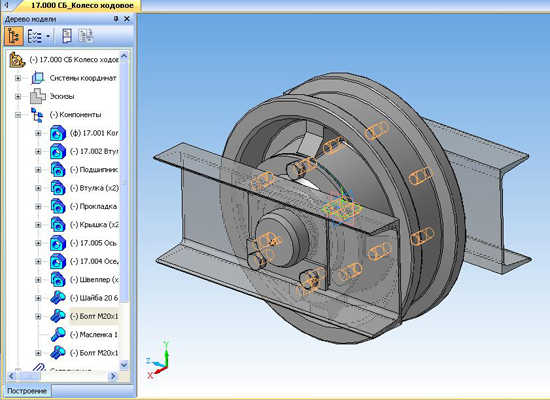The height and width of the screenshot is (400, 550).
Task: Select the (-) Подшипник row
Action: (94, 170)
